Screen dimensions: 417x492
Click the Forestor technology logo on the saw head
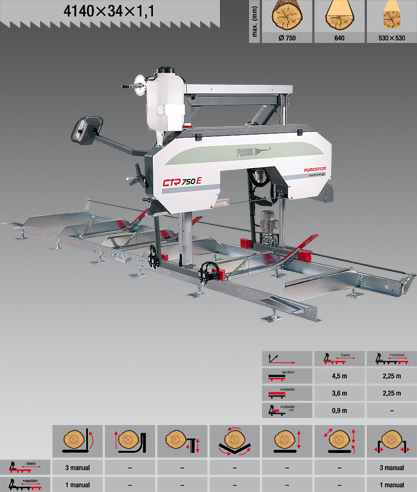(314, 172)
